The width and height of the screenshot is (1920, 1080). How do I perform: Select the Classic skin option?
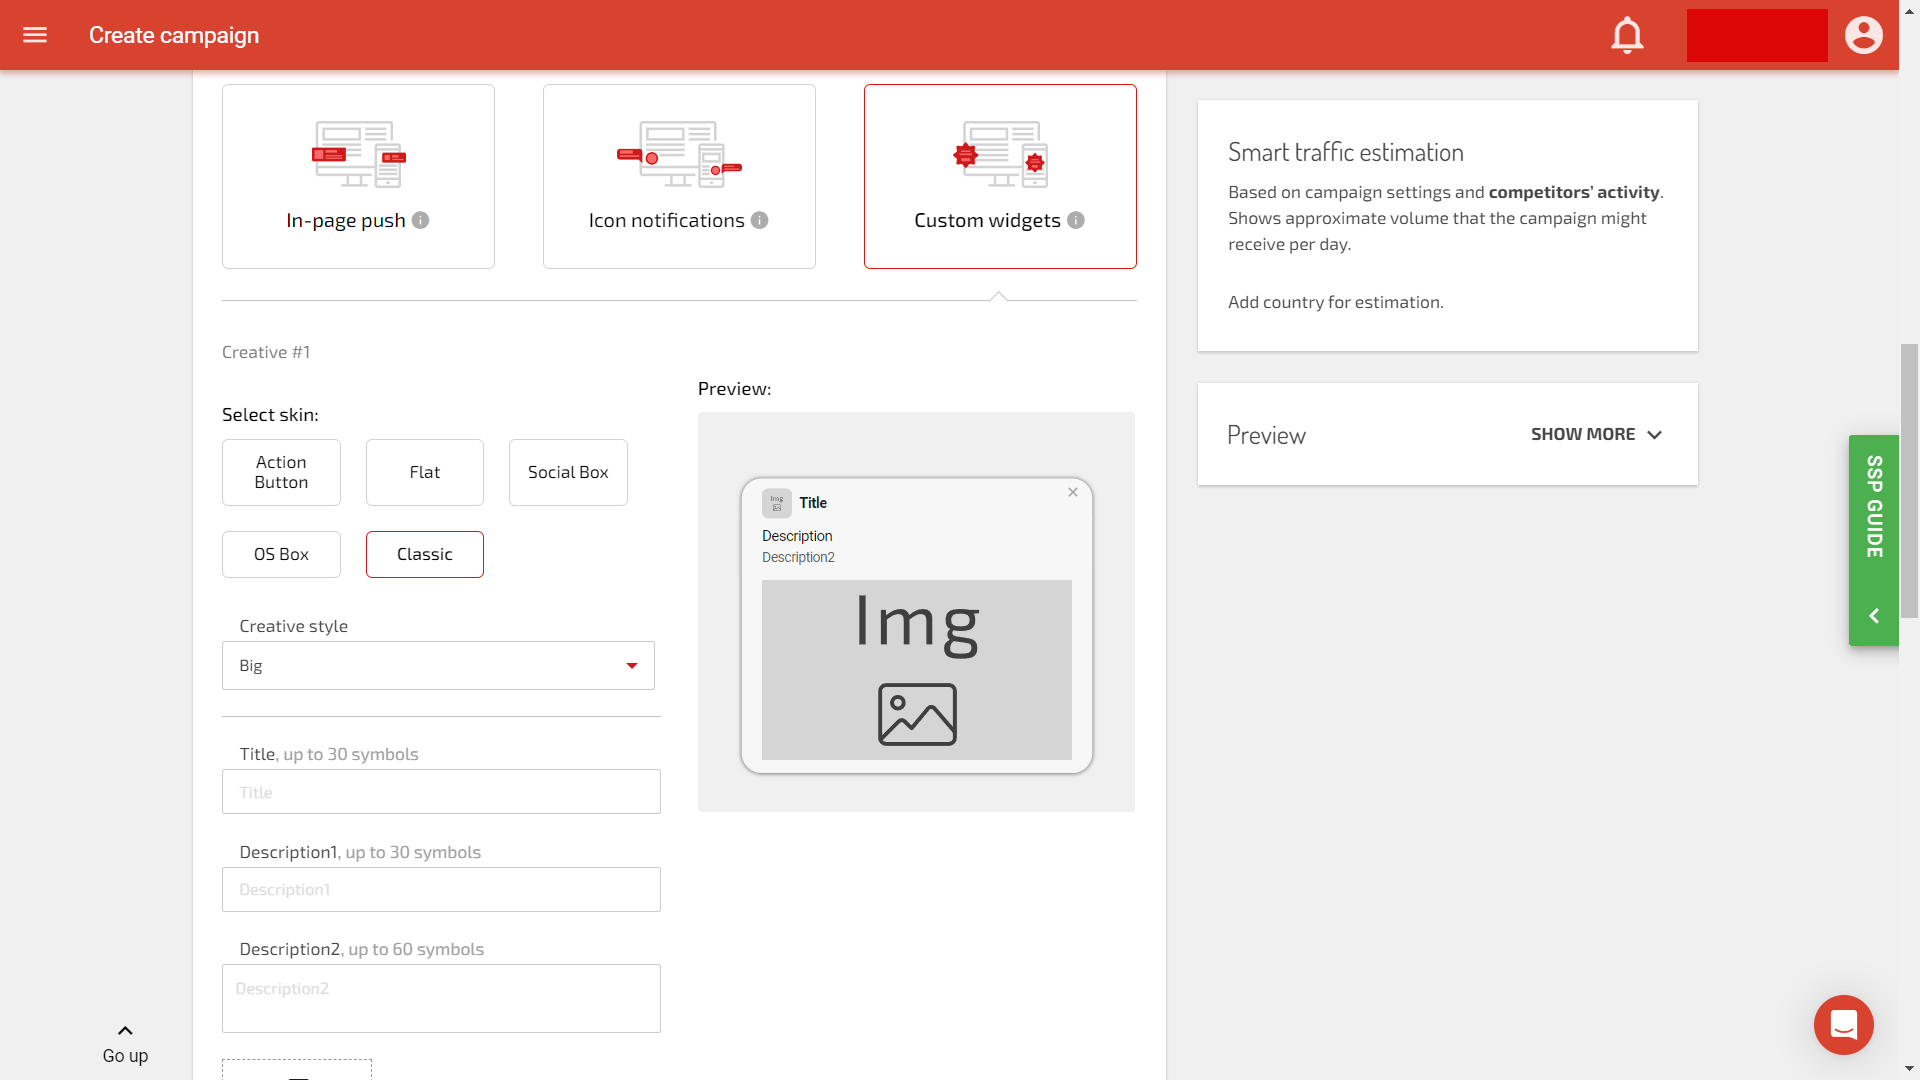click(x=423, y=553)
